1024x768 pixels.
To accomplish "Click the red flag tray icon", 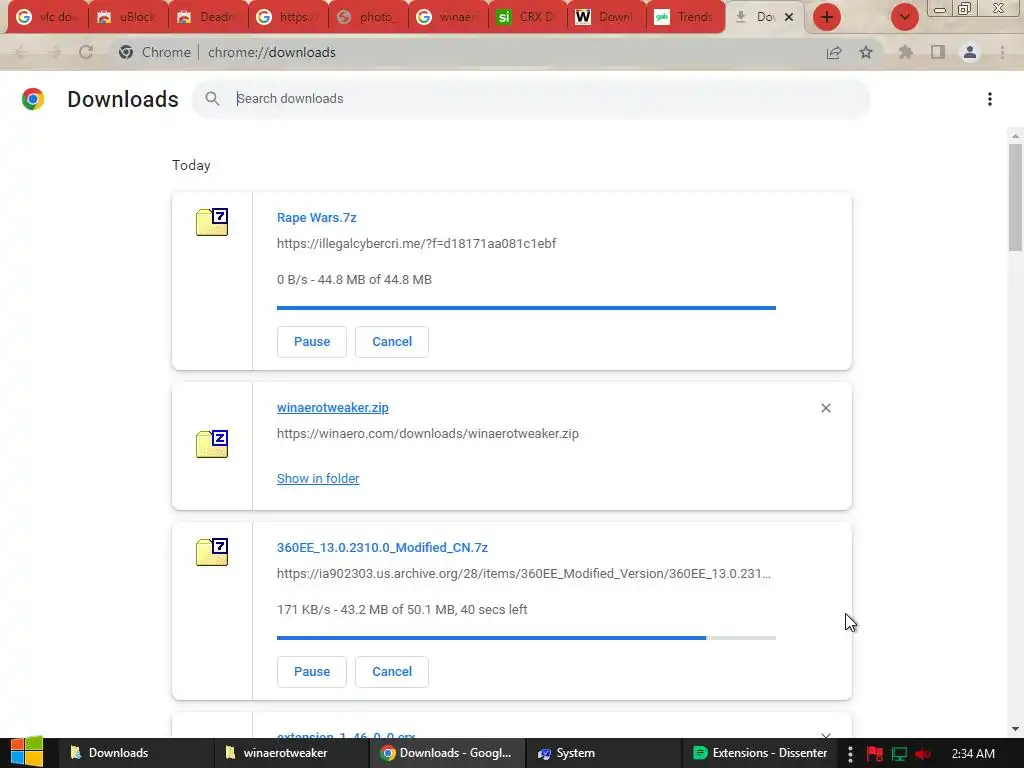I will (x=874, y=754).
